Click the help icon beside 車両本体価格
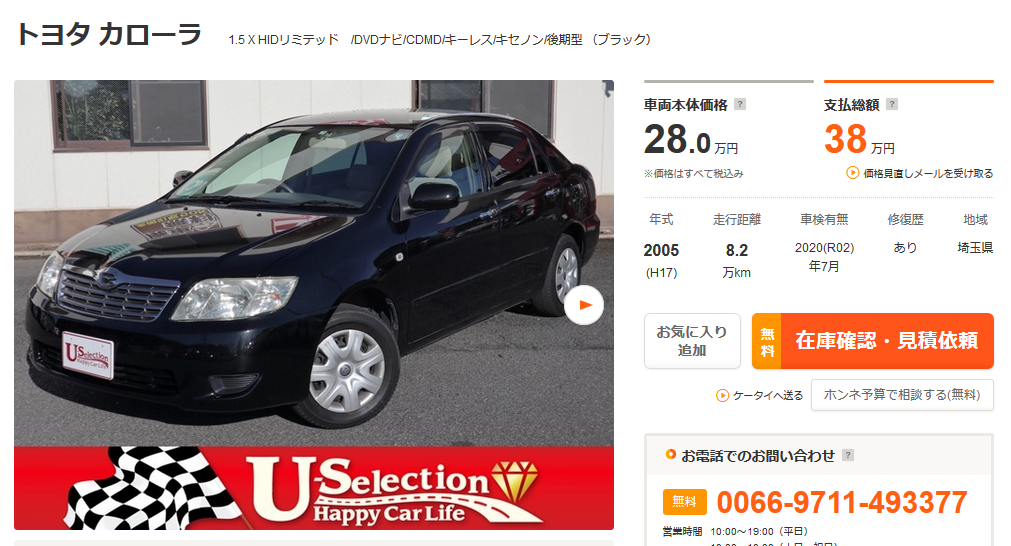 [x=740, y=104]
